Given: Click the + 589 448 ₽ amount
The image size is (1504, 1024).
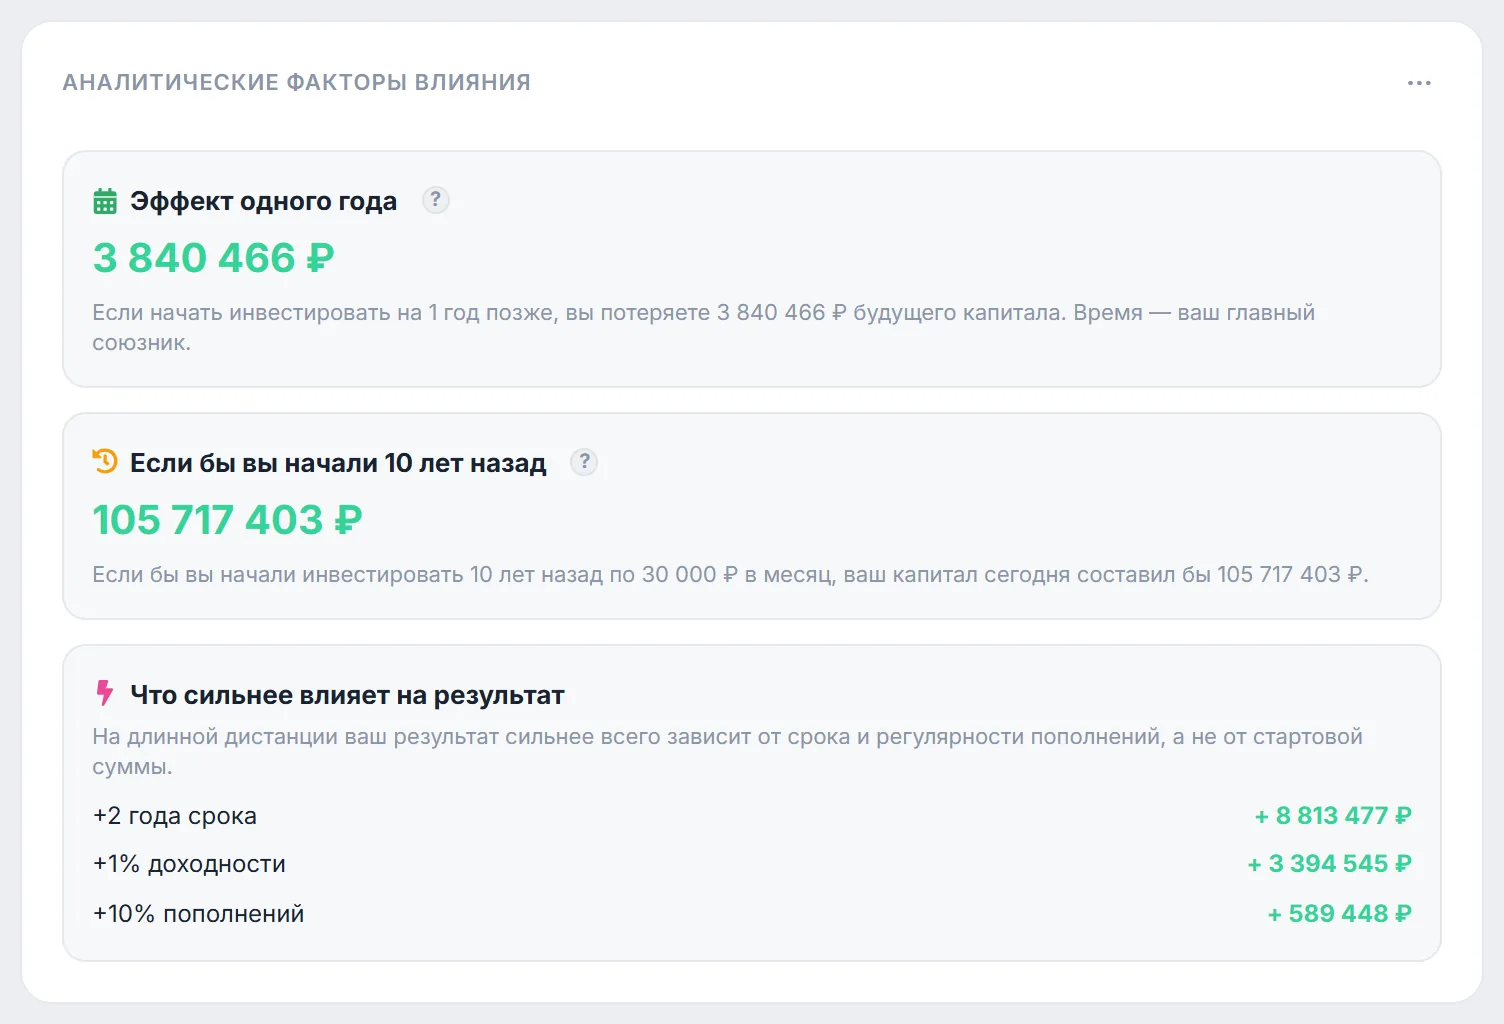Looking at the screenshot, I should point(1340,914).
